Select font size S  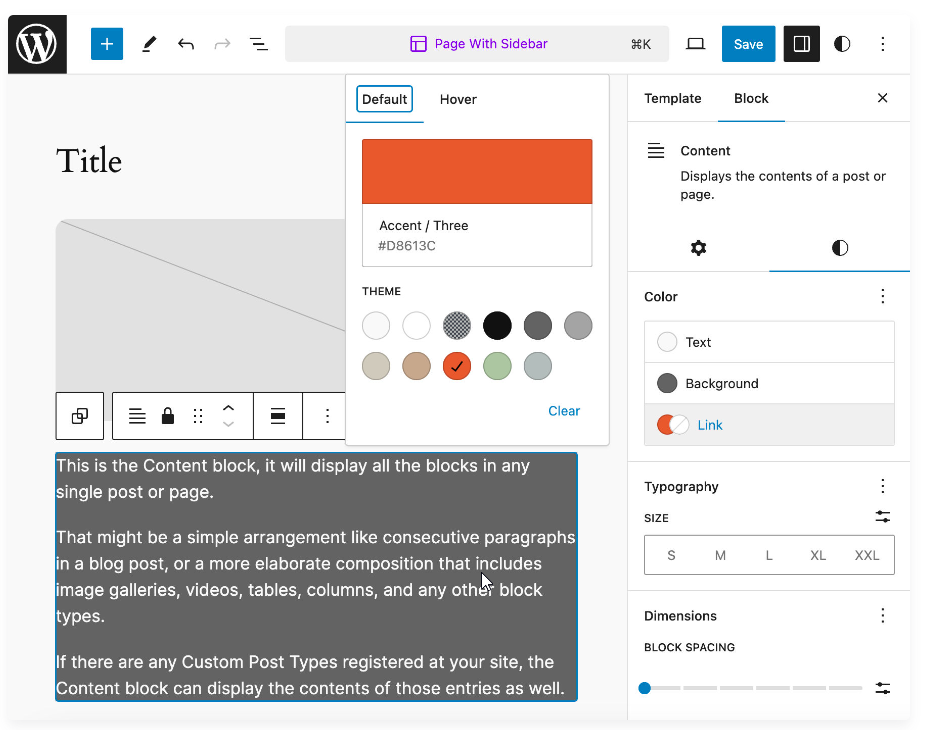[671, 555]
